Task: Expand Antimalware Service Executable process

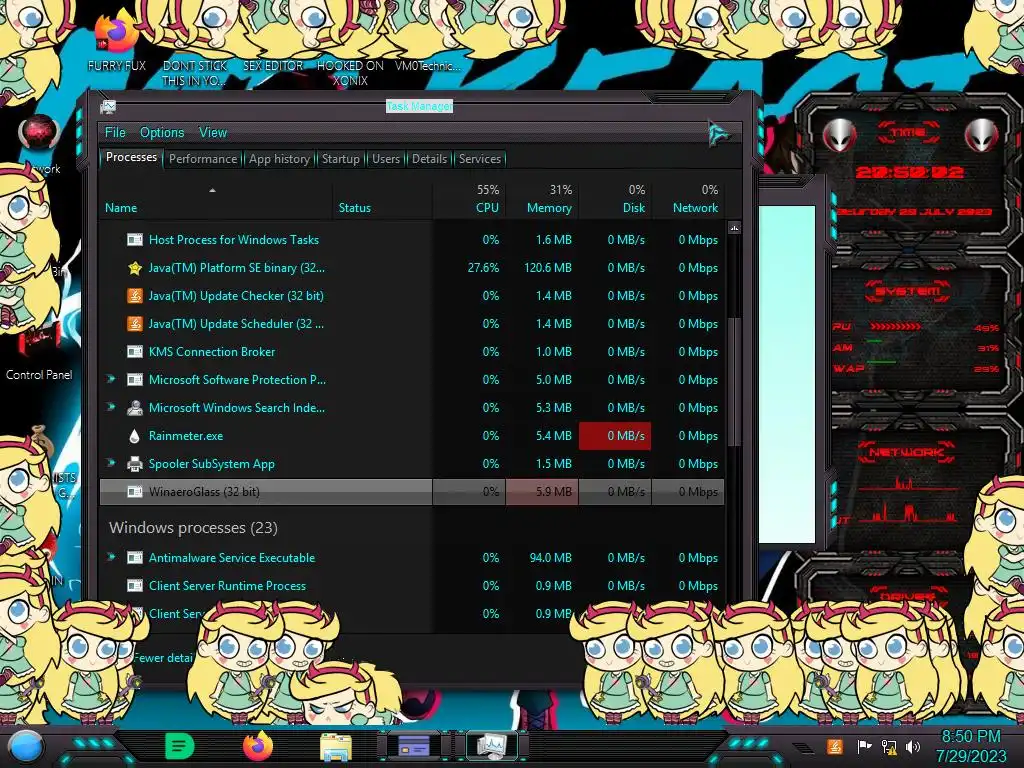Action: tap(111, 557)
